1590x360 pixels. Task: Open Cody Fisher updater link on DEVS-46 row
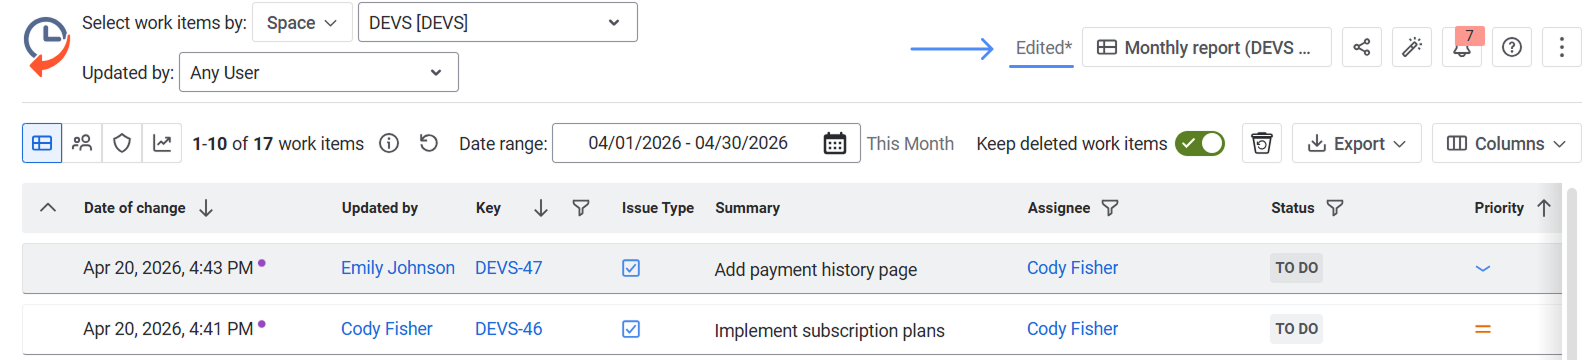pyautogui.click(x=387, y=329)
